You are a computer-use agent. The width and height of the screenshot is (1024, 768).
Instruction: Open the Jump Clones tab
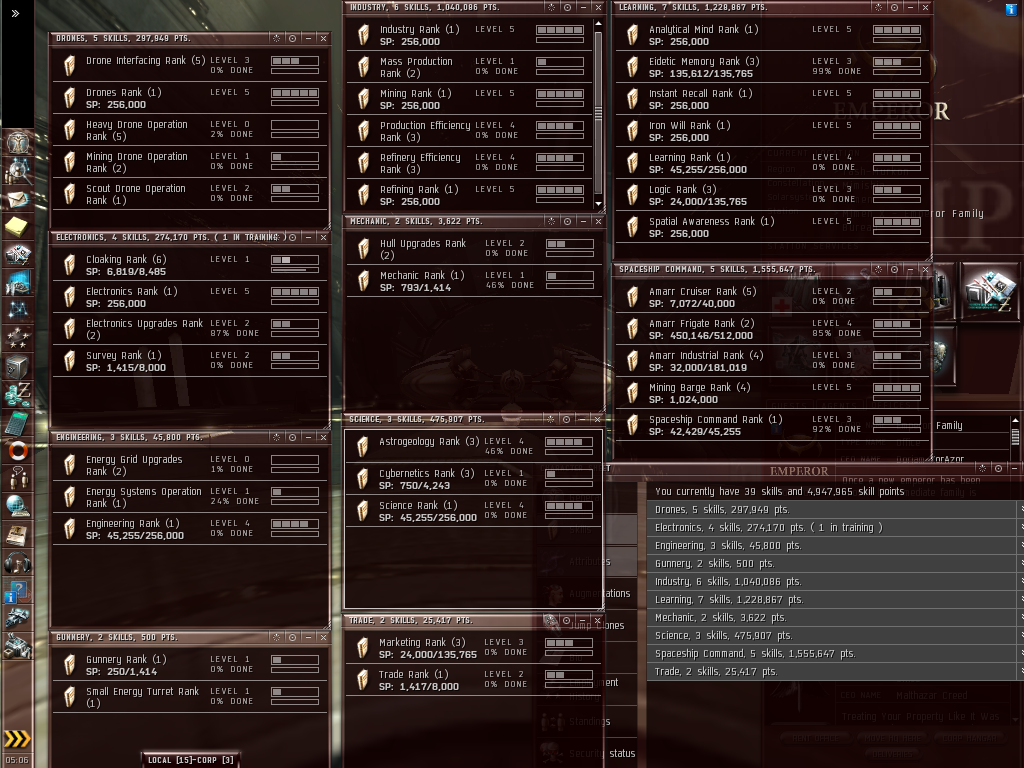pyautogui.click(x=588, y=626)
